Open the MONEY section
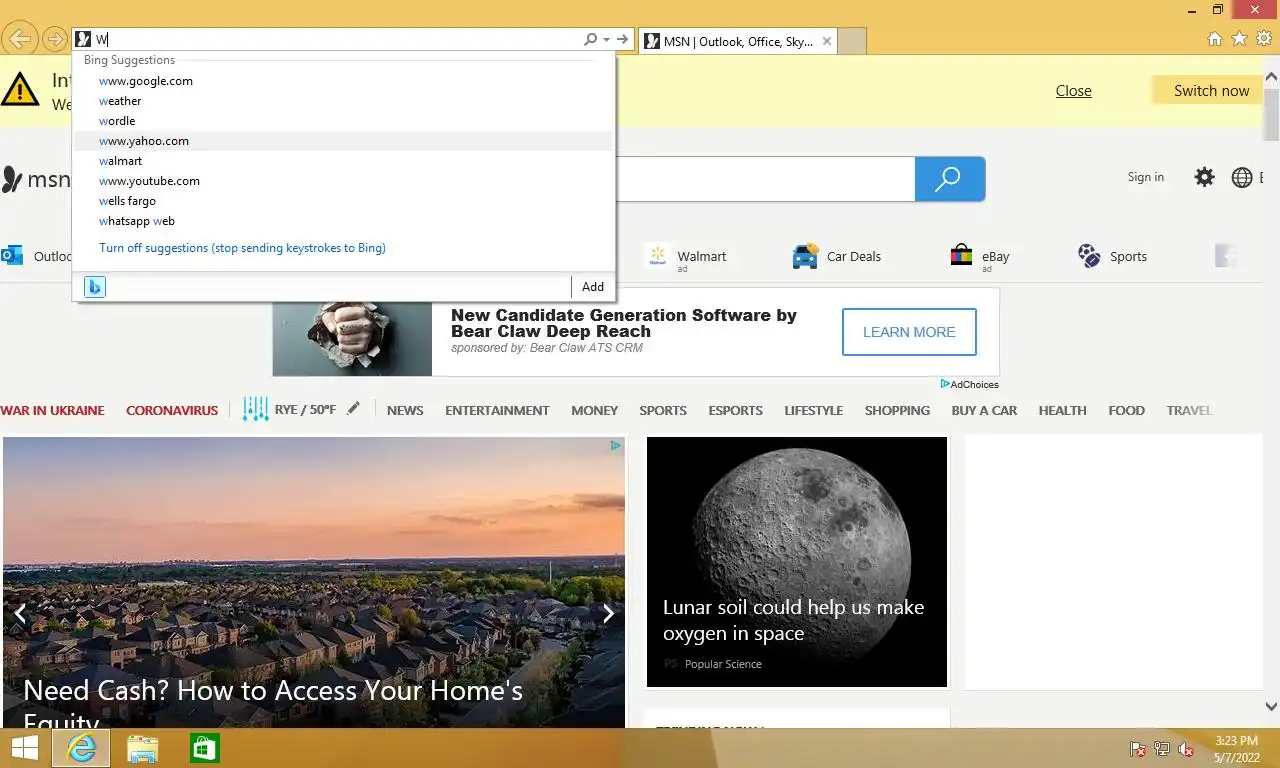1280x768 pixels. coord(594,410)
